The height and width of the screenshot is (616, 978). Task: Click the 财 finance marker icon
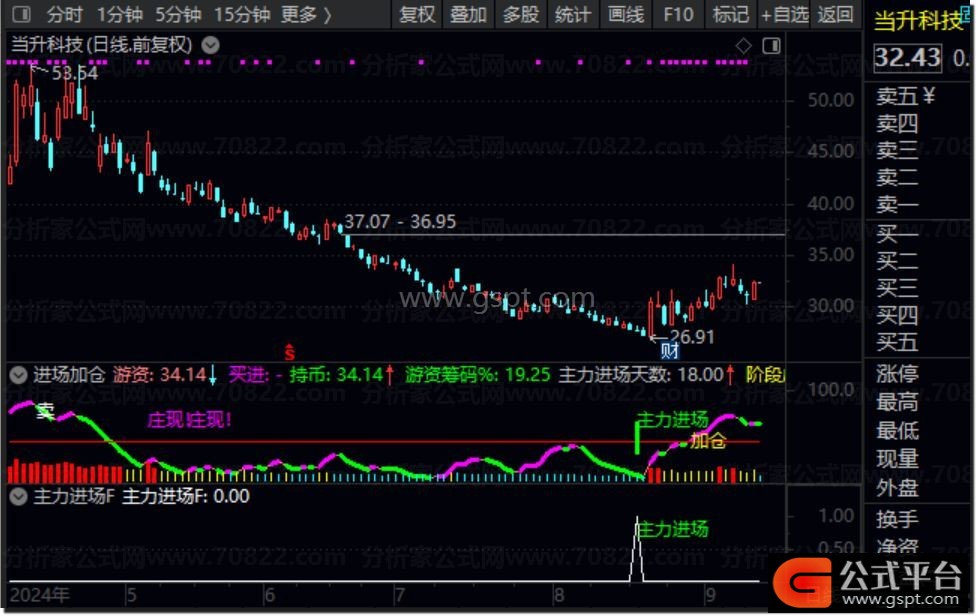tap(670, 351)
